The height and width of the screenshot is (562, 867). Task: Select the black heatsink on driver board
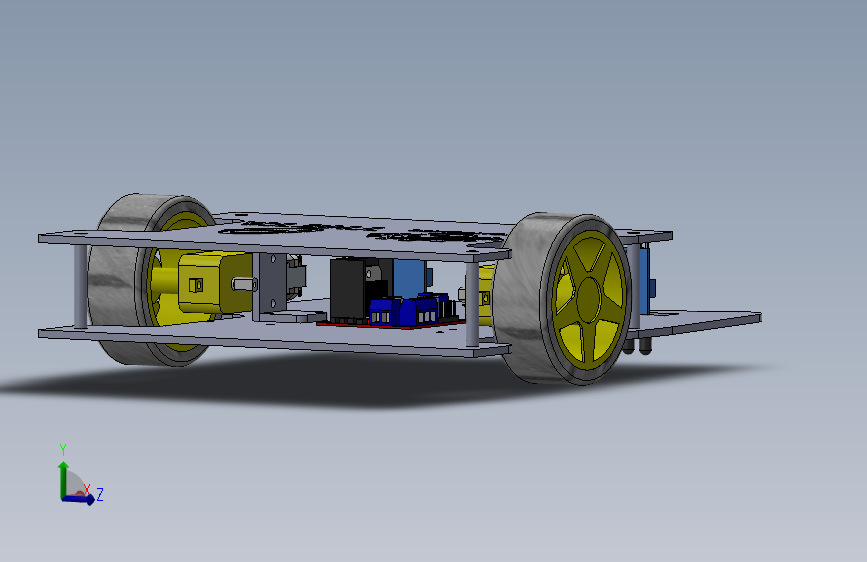coord(347,289)
